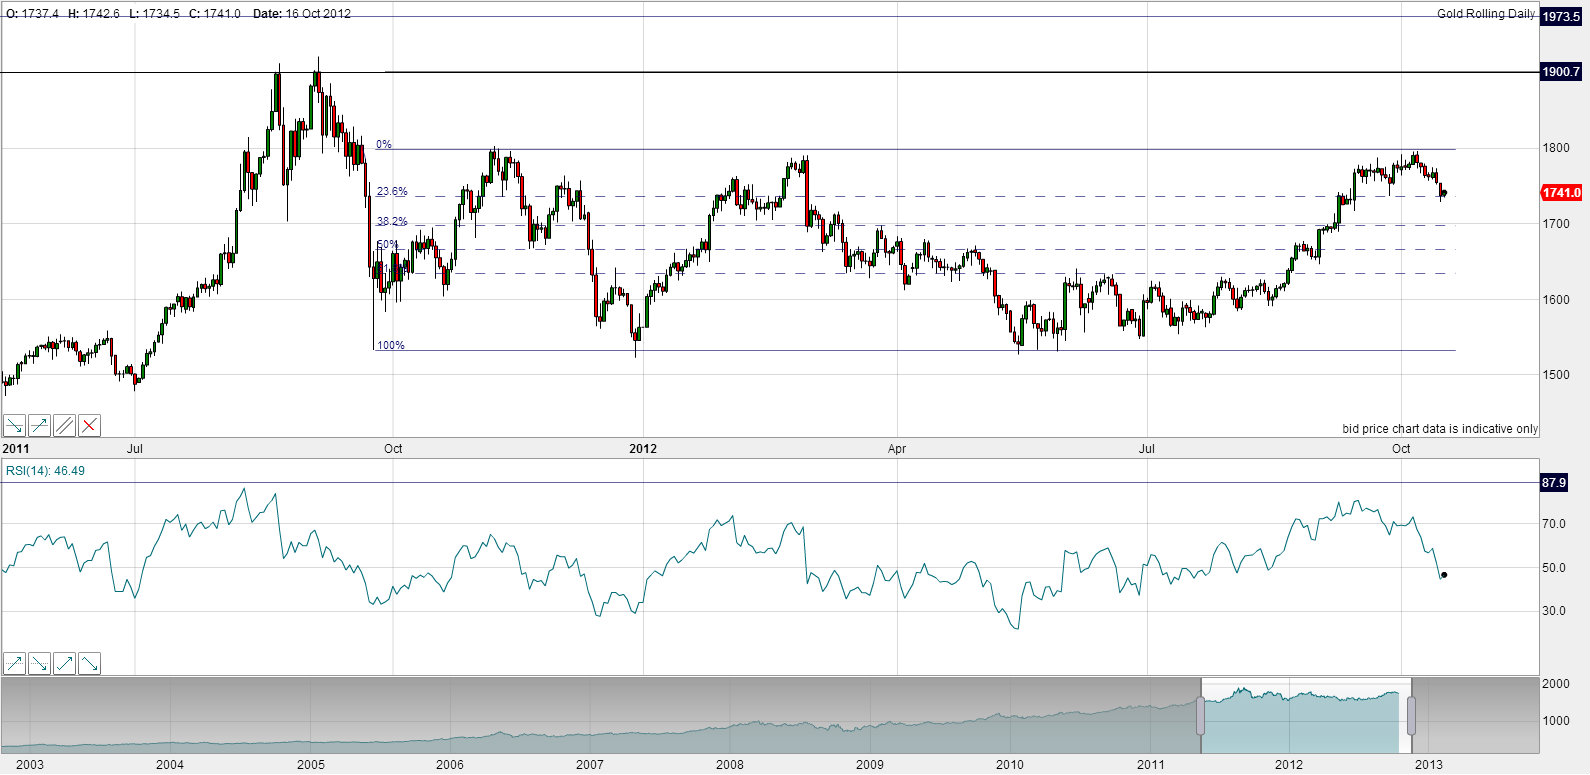The width and height of the screenshot is (1590, 775).
Task: Click the red delete-line tool icon
Action: coord(89,426)
